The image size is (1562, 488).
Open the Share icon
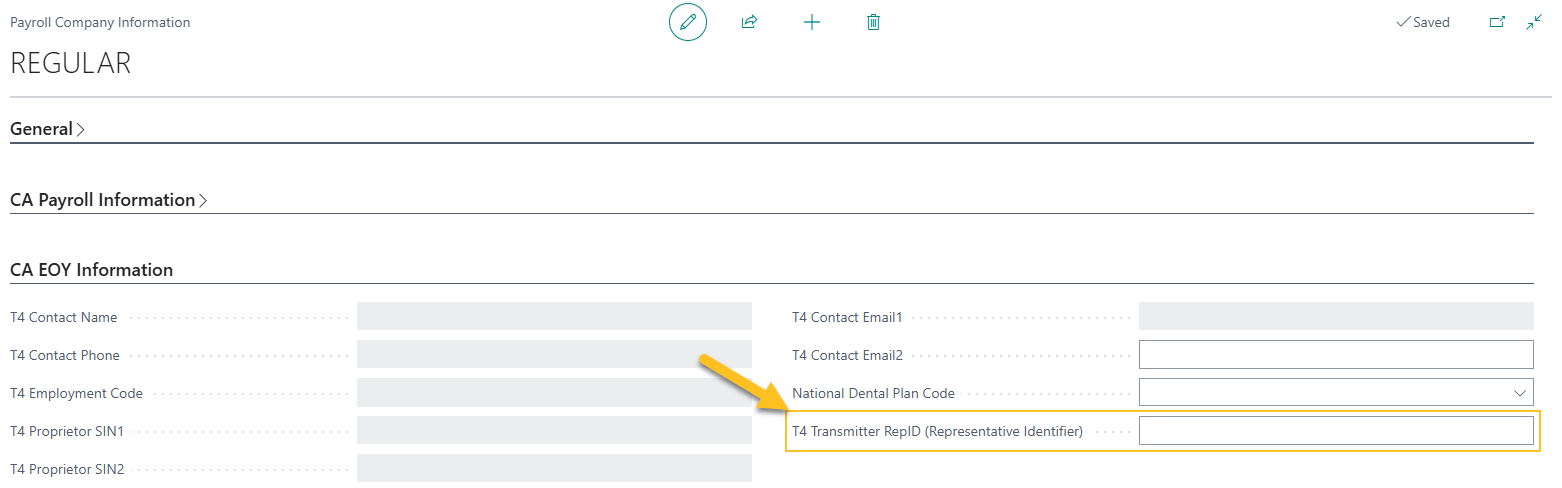click(x=749, y=22)
